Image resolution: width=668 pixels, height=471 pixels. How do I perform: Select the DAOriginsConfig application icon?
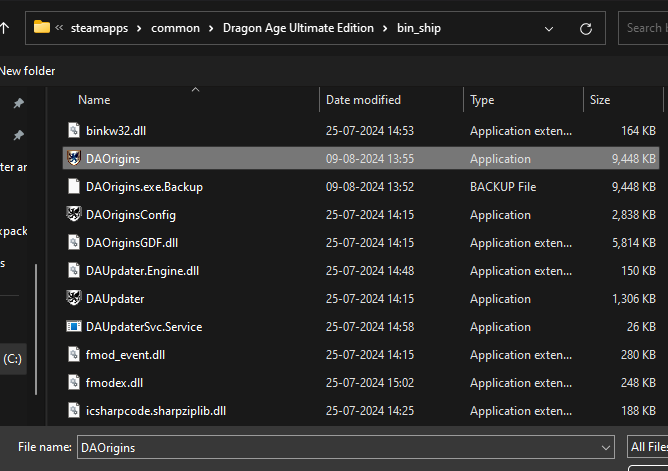(74, 214)
